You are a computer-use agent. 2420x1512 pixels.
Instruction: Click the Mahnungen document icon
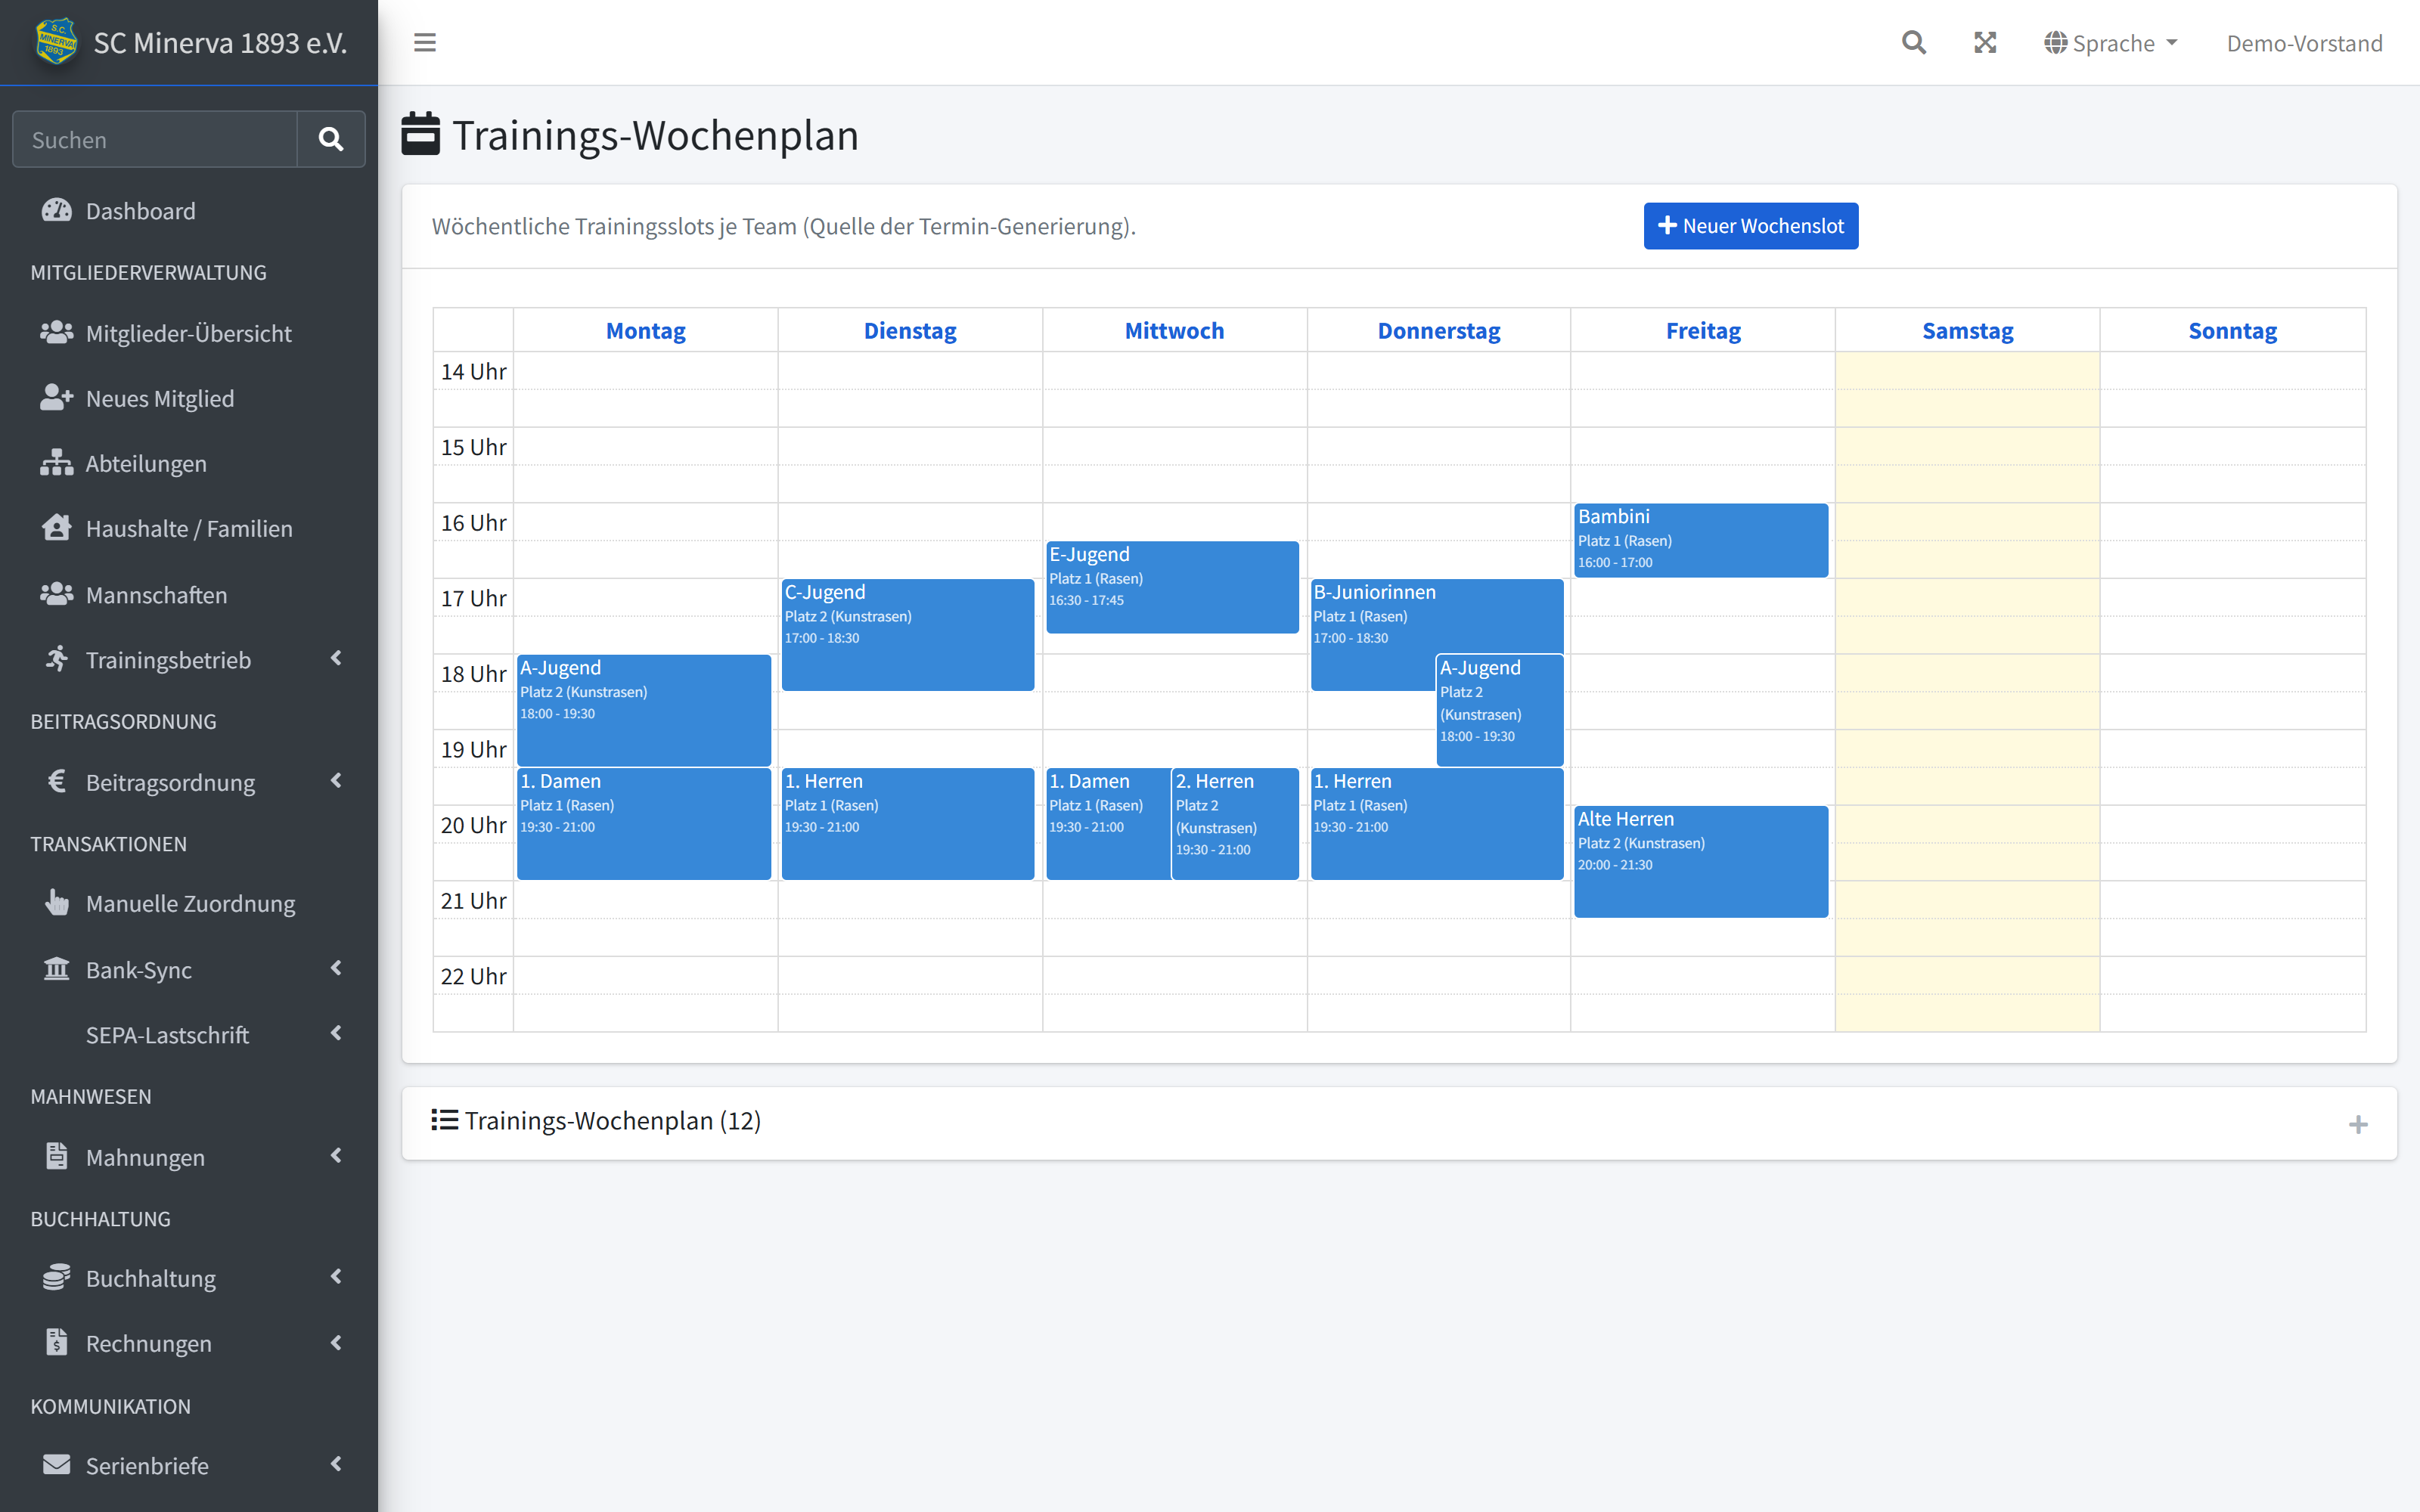coord(57,1156)
